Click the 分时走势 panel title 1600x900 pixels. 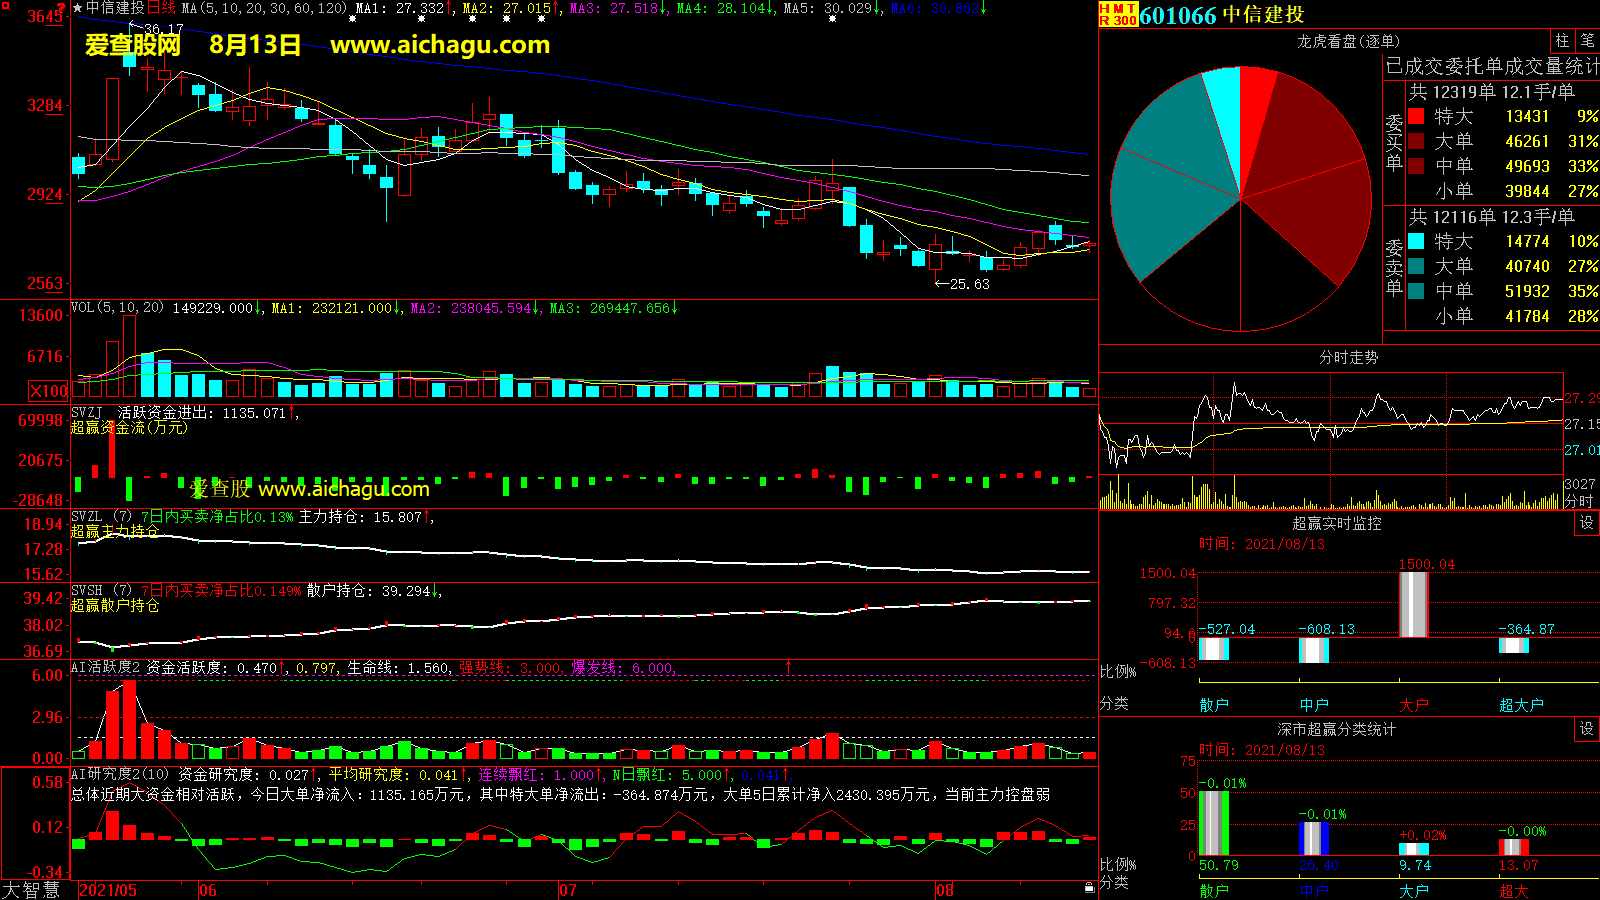click(1348, 357)
